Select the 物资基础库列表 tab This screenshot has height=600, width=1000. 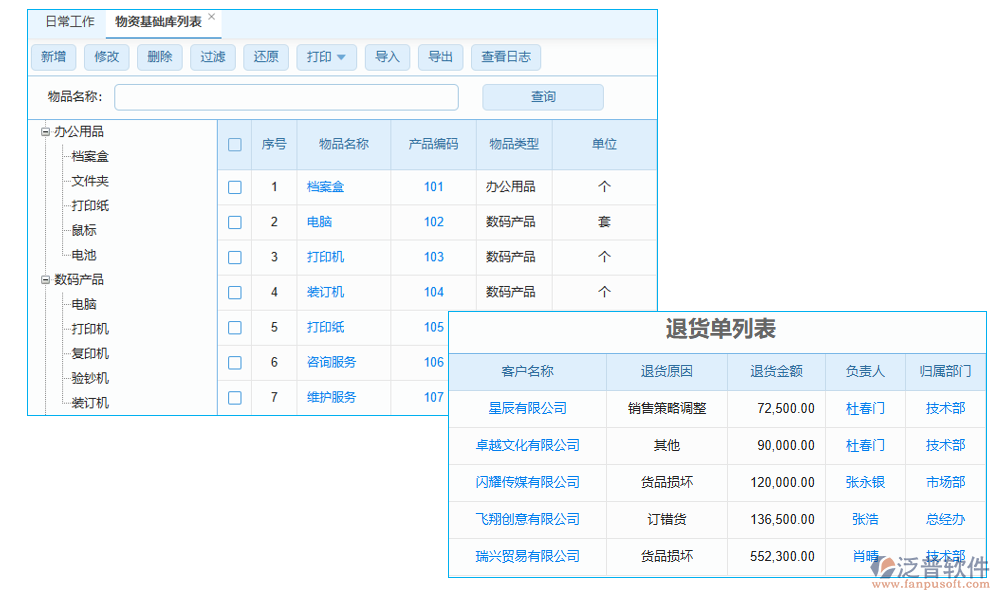click(157, 20)
